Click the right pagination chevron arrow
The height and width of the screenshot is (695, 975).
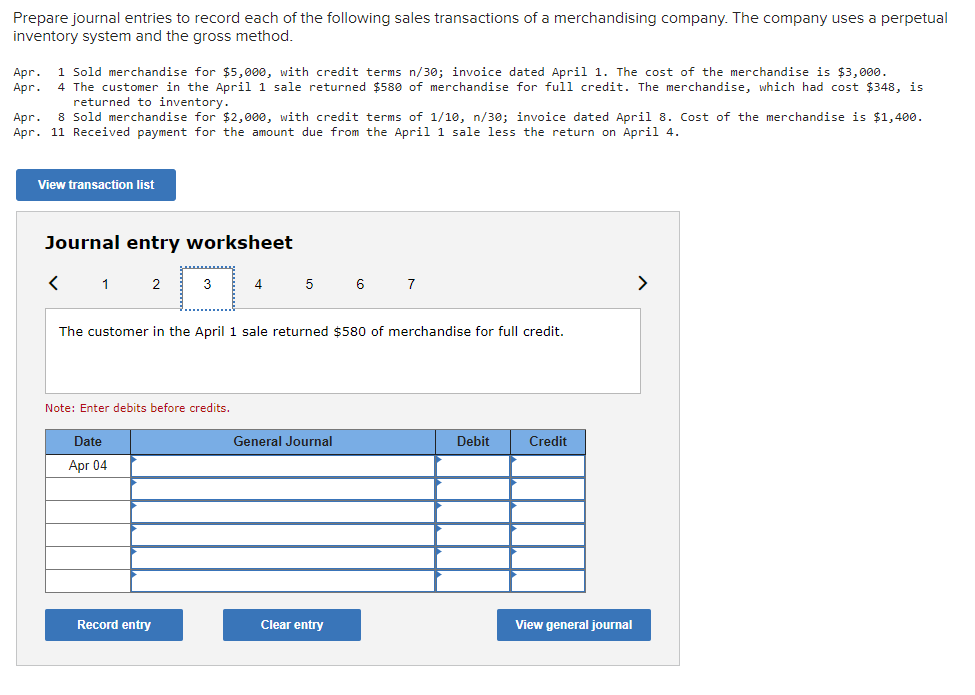pos(642,283)
